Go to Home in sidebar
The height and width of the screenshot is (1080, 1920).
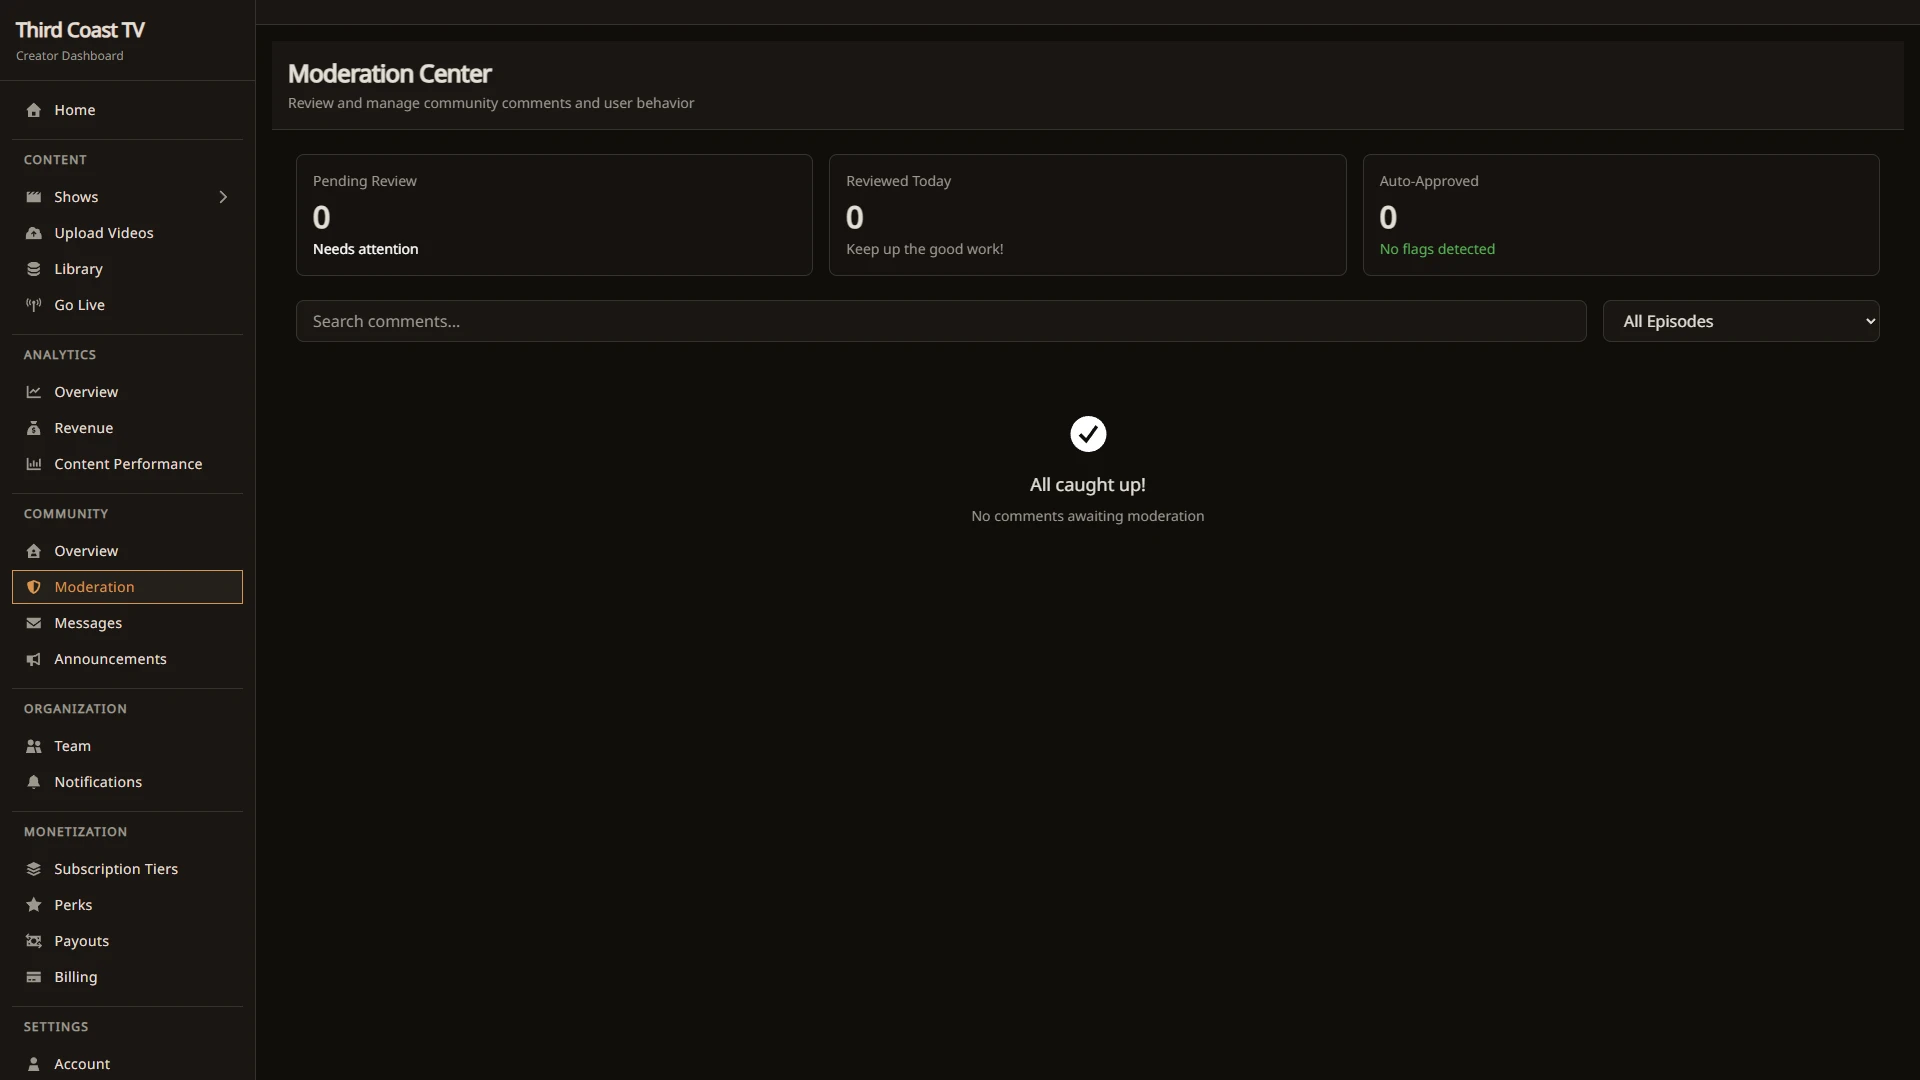(127, 110)
